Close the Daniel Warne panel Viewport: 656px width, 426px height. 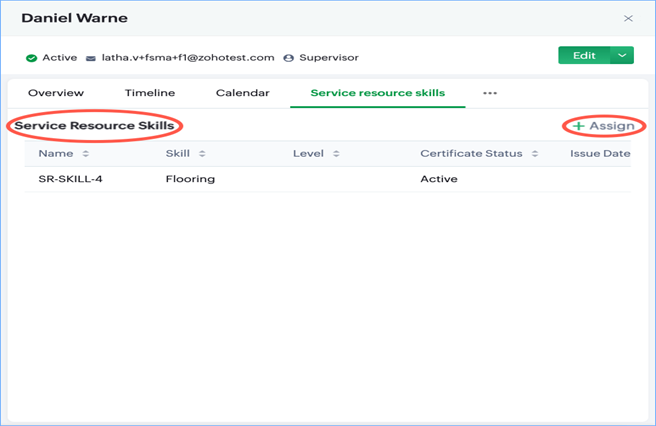point(628,18)
